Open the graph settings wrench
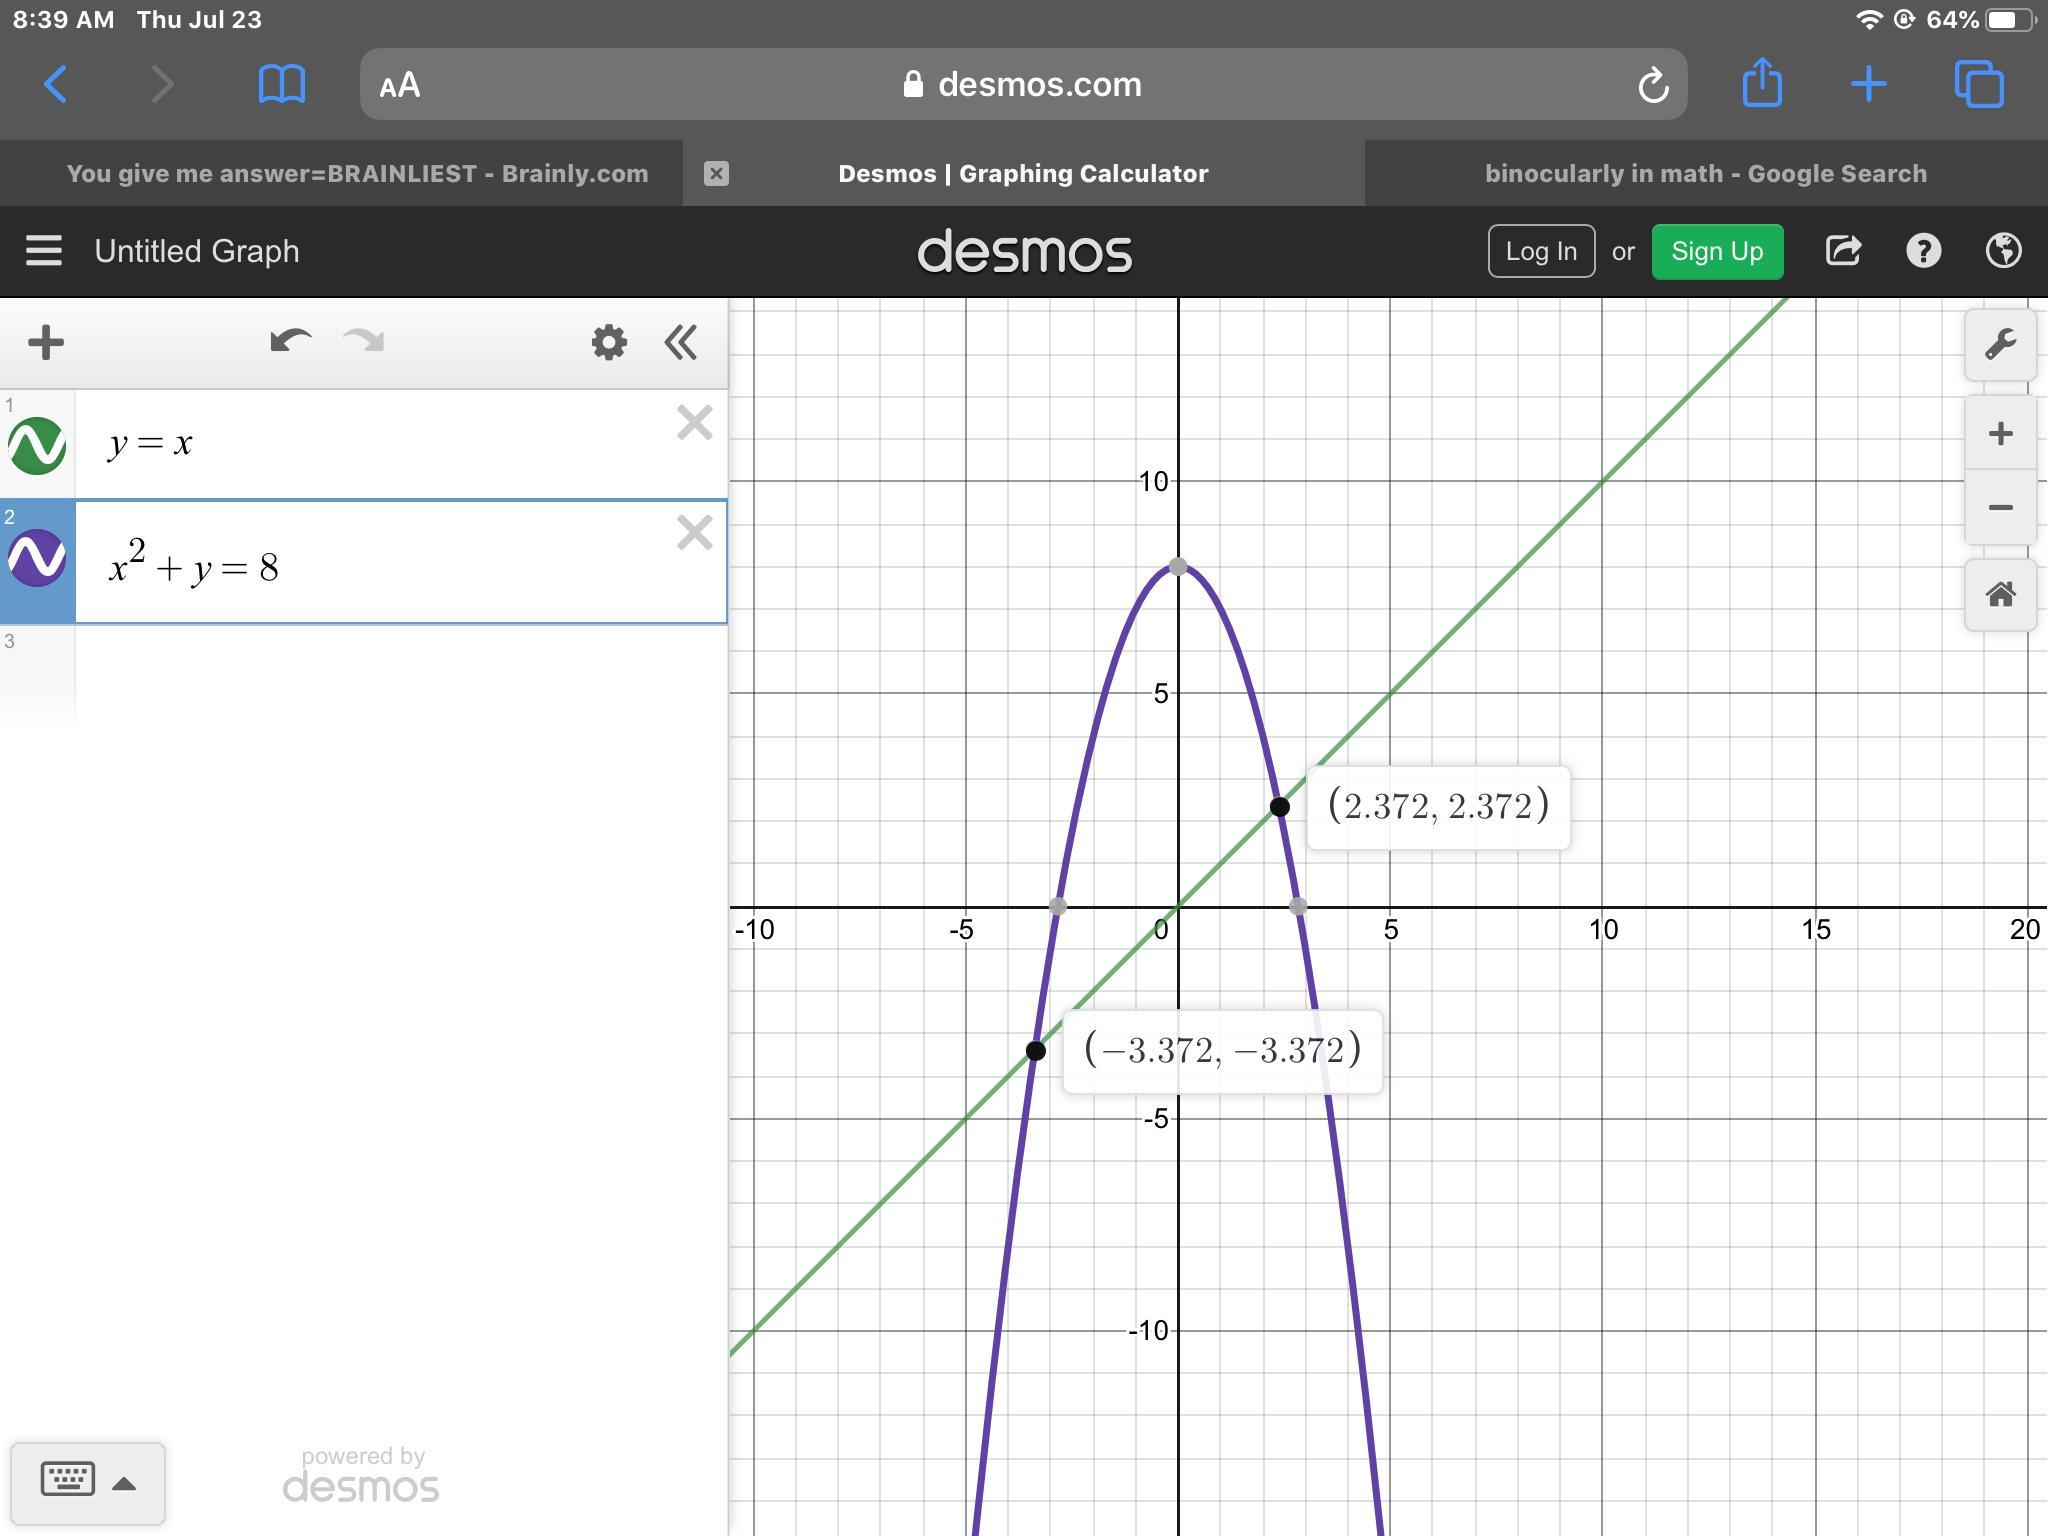2048x1536 pixels. pos(2000,345)
